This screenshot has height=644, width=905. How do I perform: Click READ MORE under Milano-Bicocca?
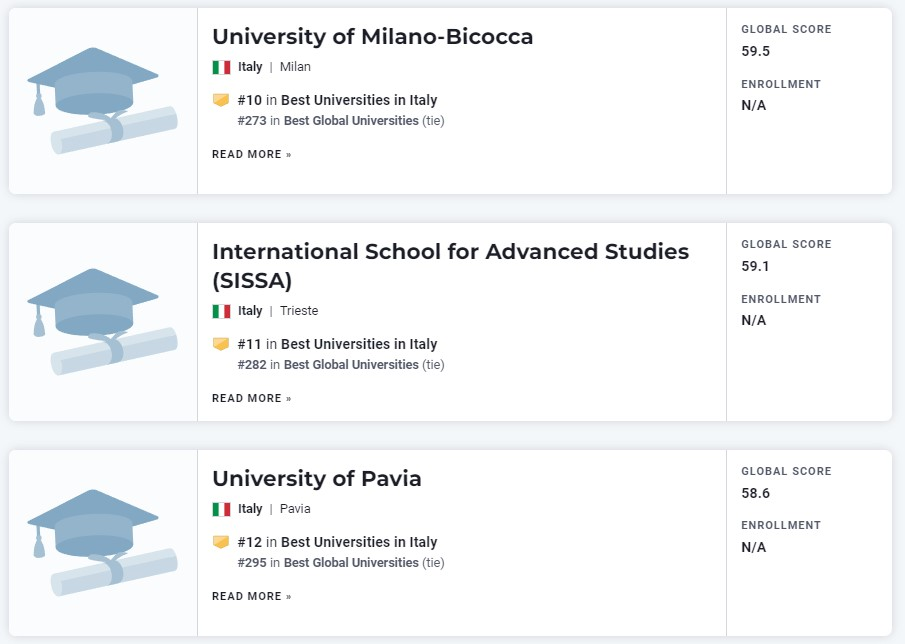(x=252, y=155)
